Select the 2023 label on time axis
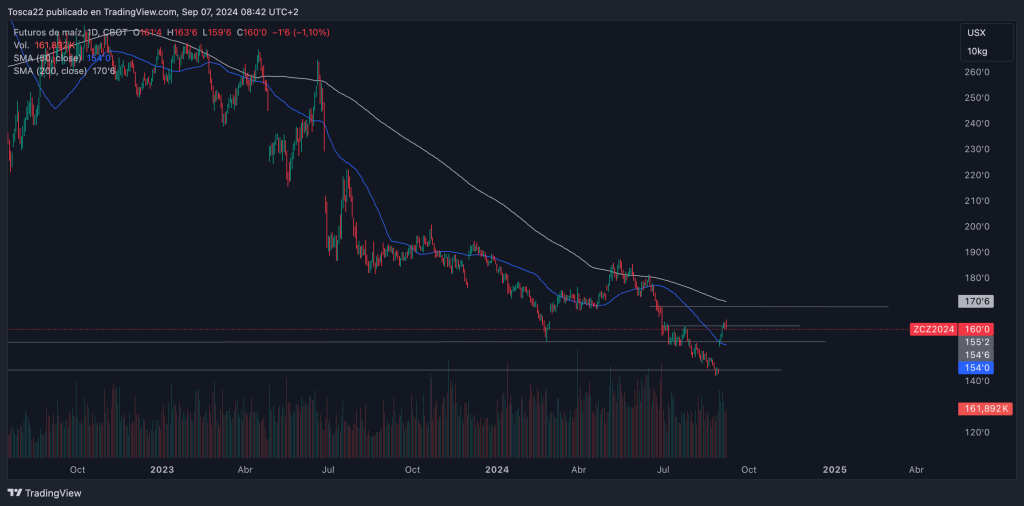 [x=161, y=468]
